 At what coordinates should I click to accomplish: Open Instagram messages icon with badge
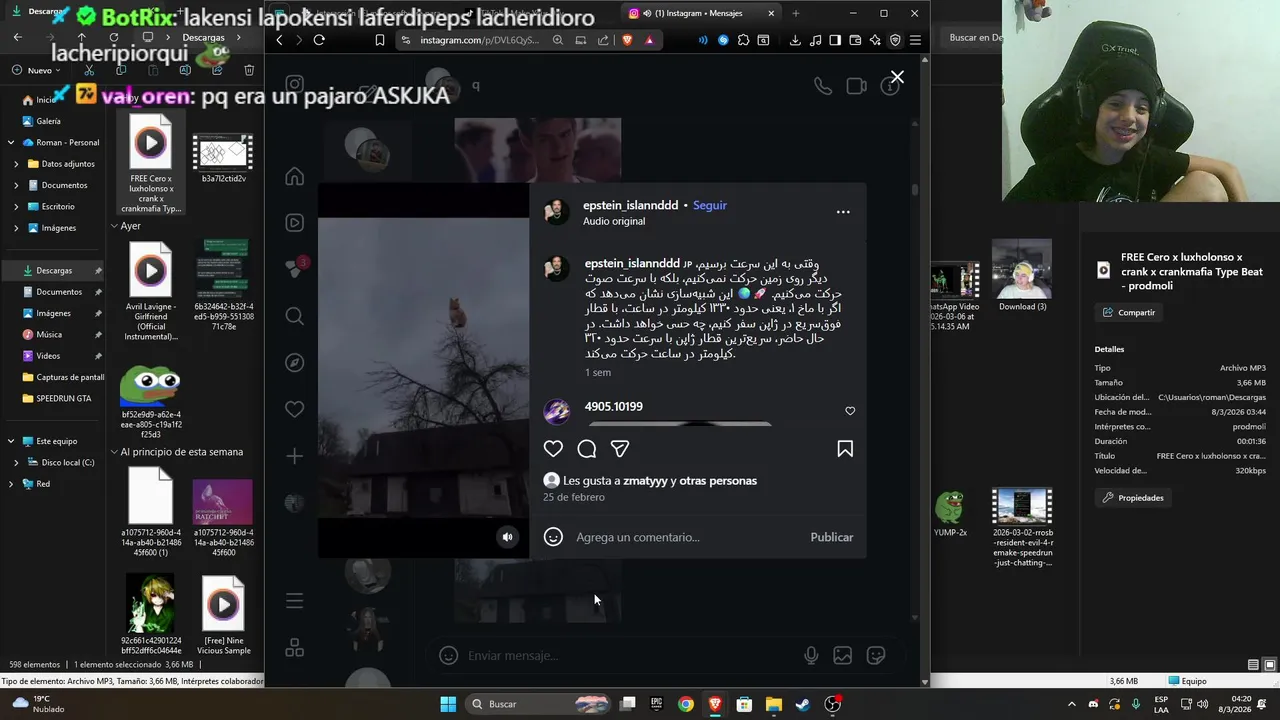(x=294, y=269)
